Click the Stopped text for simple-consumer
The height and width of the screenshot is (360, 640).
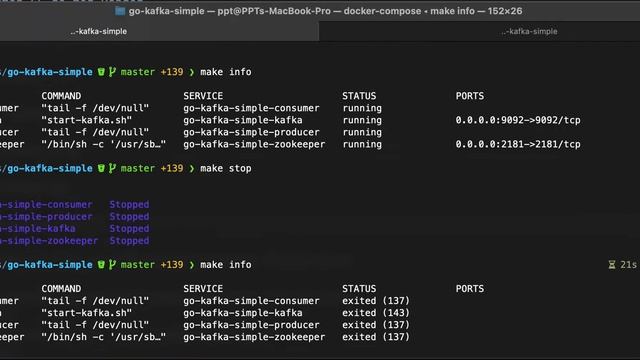129,204
